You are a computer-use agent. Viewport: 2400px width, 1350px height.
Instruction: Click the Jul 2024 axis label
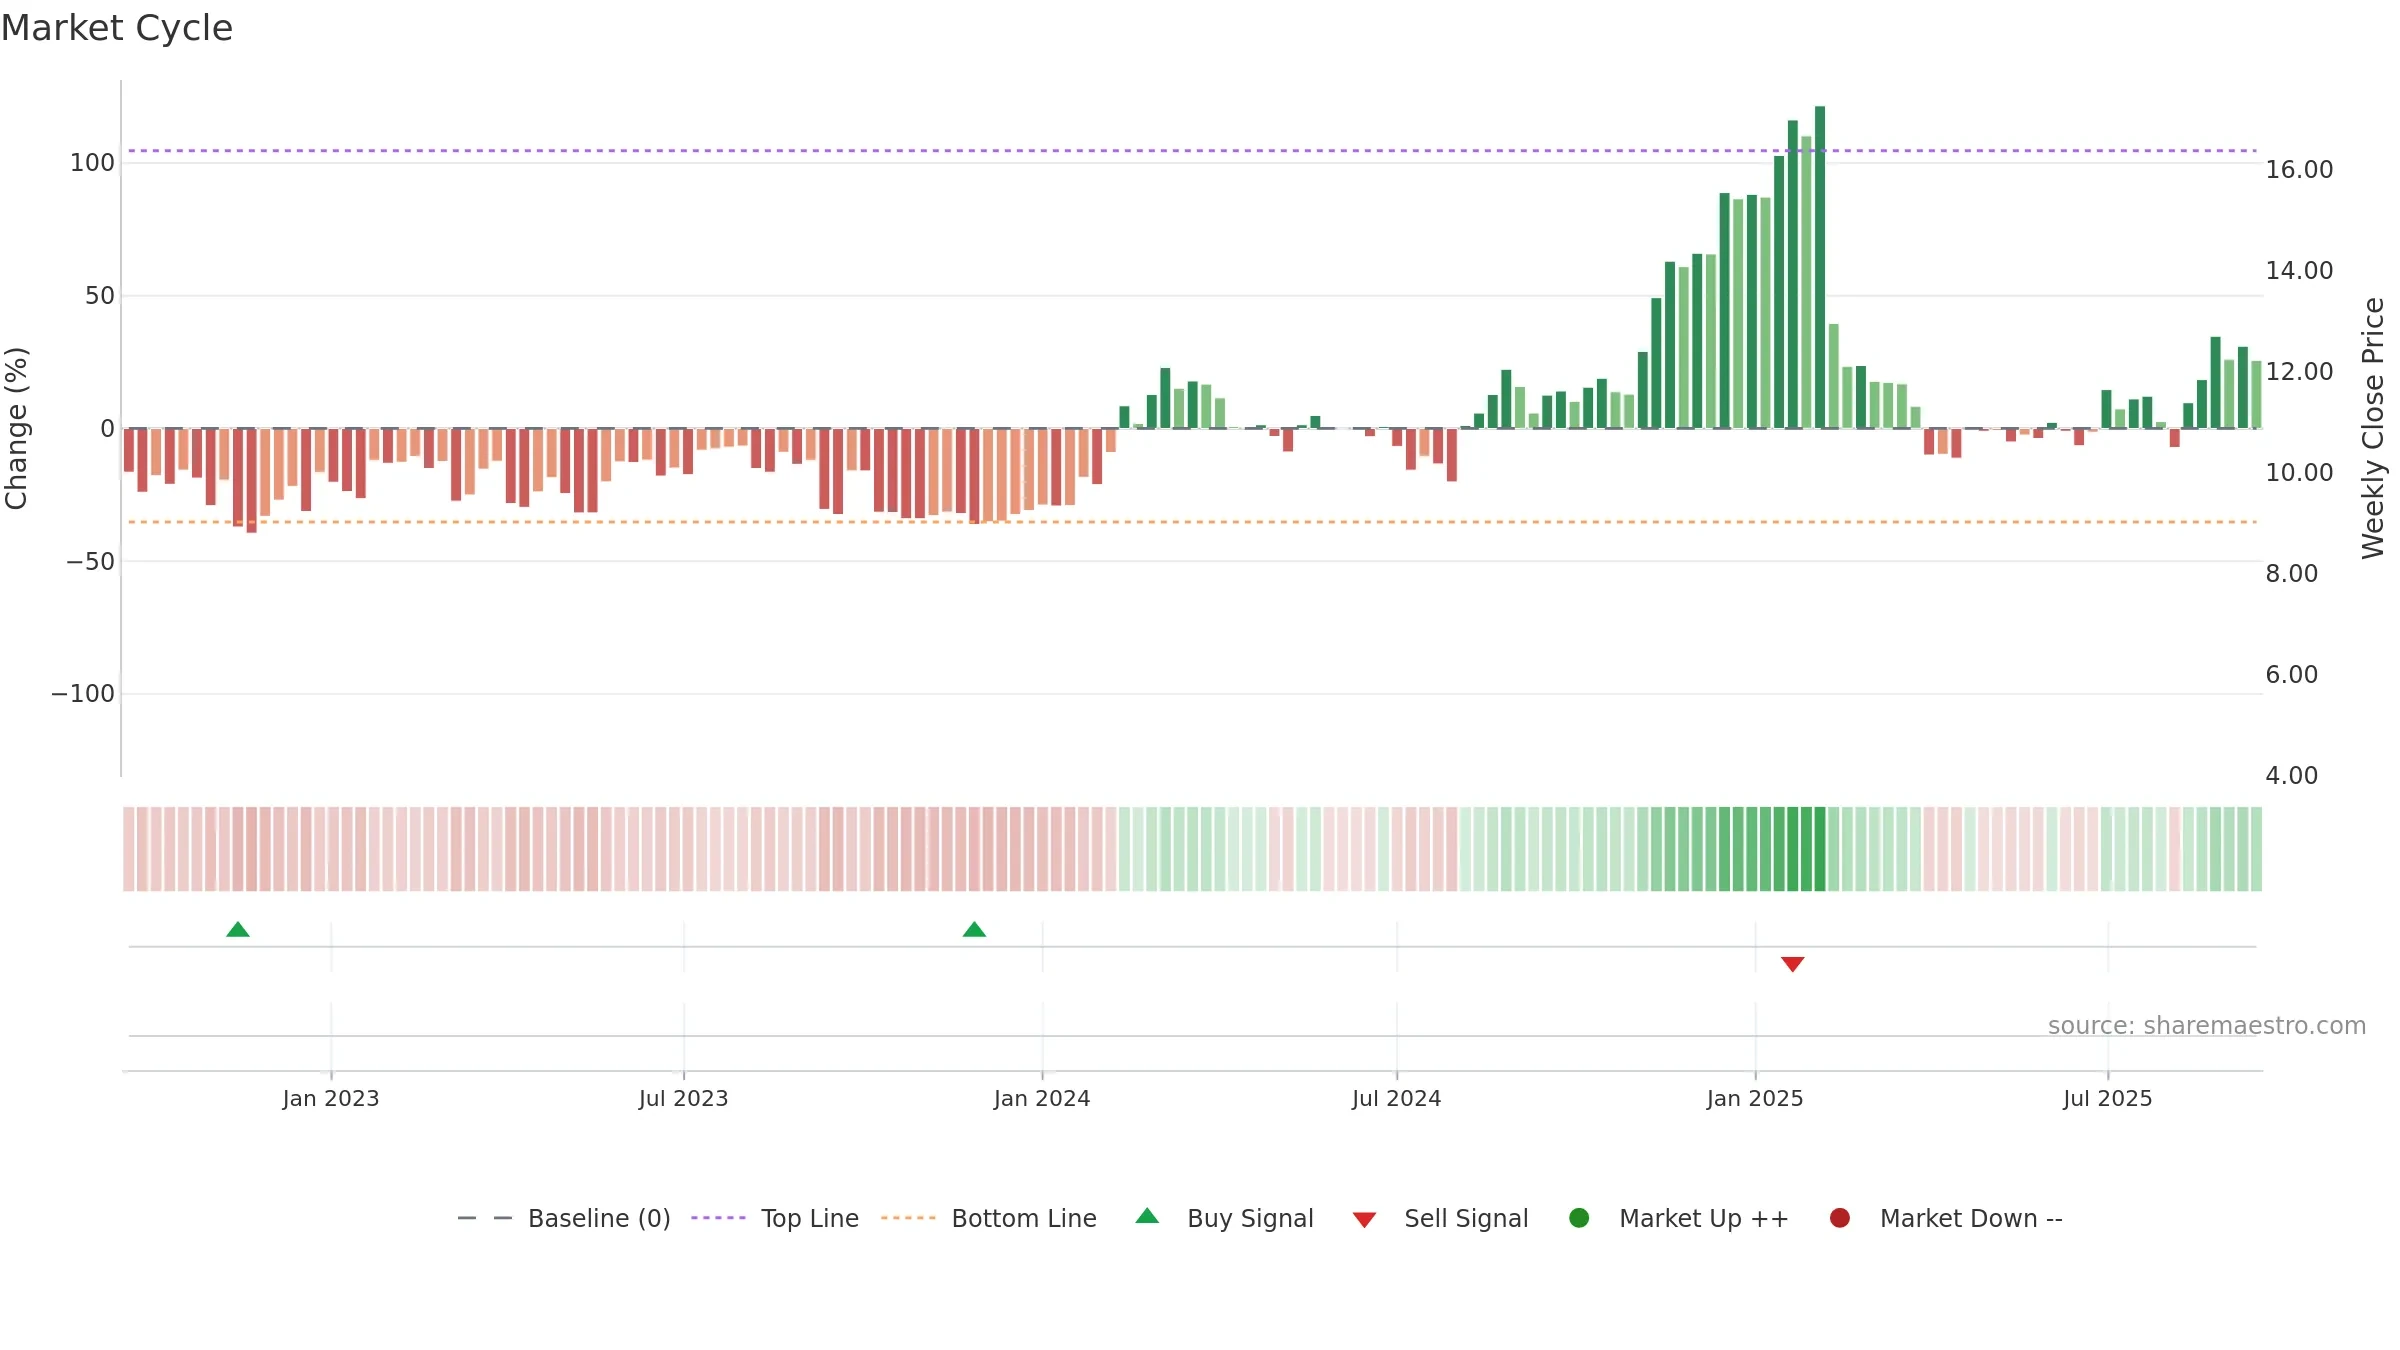click(1397, 1098)
